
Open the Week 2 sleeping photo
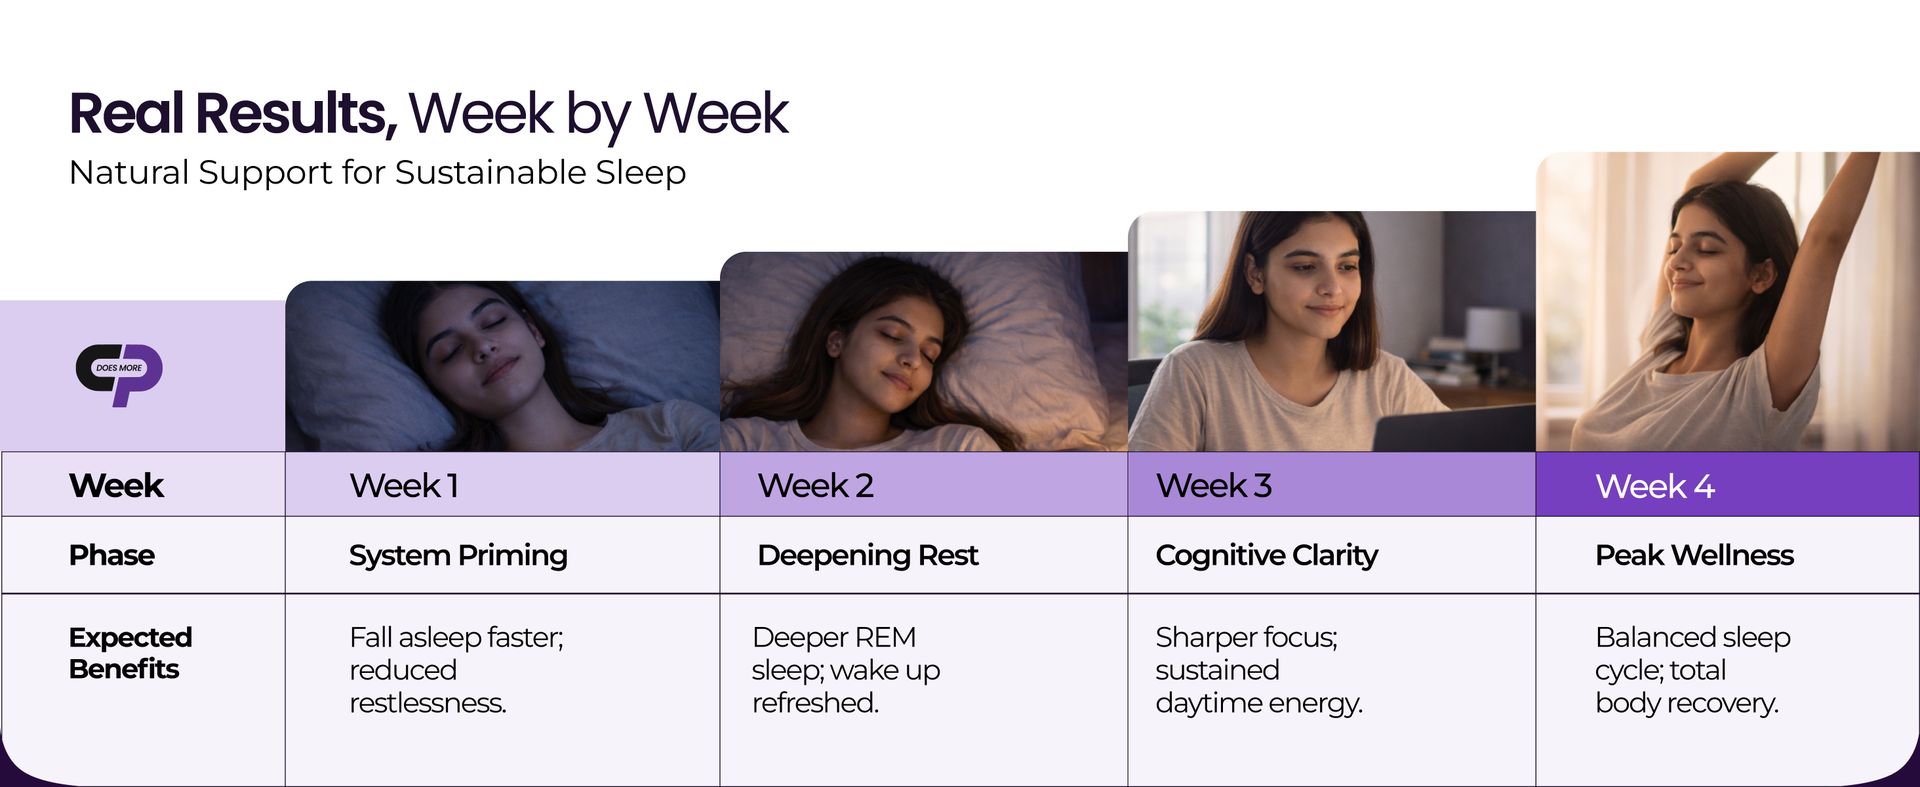(924, 351)
